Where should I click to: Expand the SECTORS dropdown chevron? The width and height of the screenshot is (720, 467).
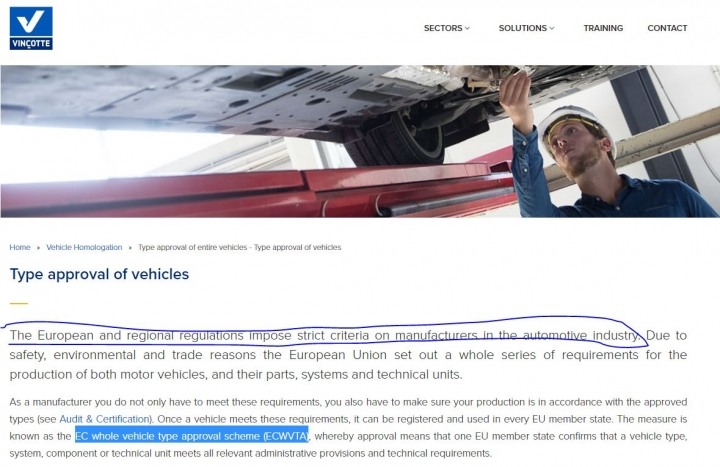click(467, 28)
